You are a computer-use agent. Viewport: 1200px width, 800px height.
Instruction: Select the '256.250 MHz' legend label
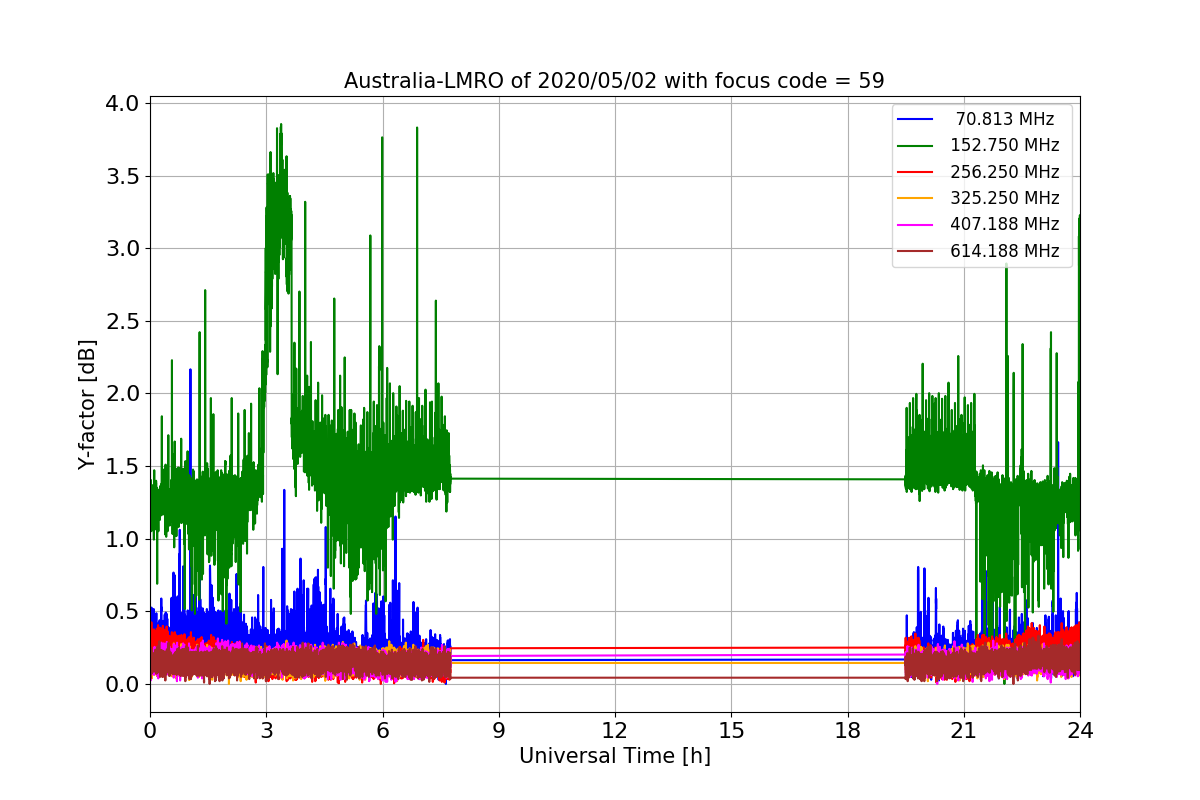1005,172
